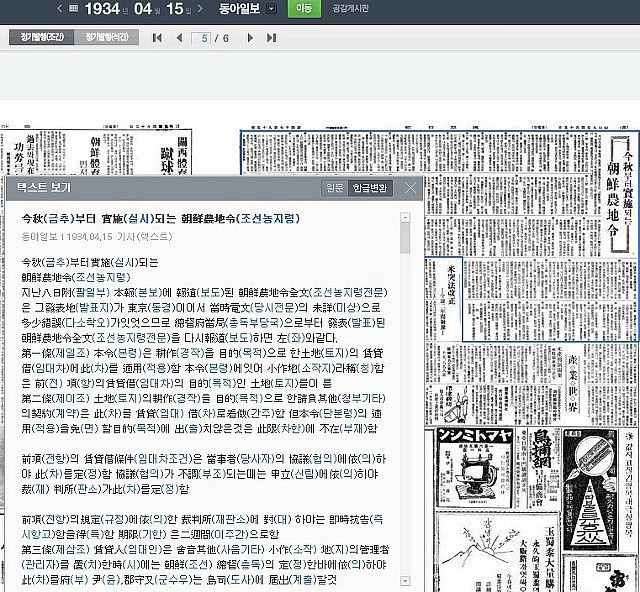Click the 朝鮮體育 article on left page
640x592 pixels.
(93, 155)
